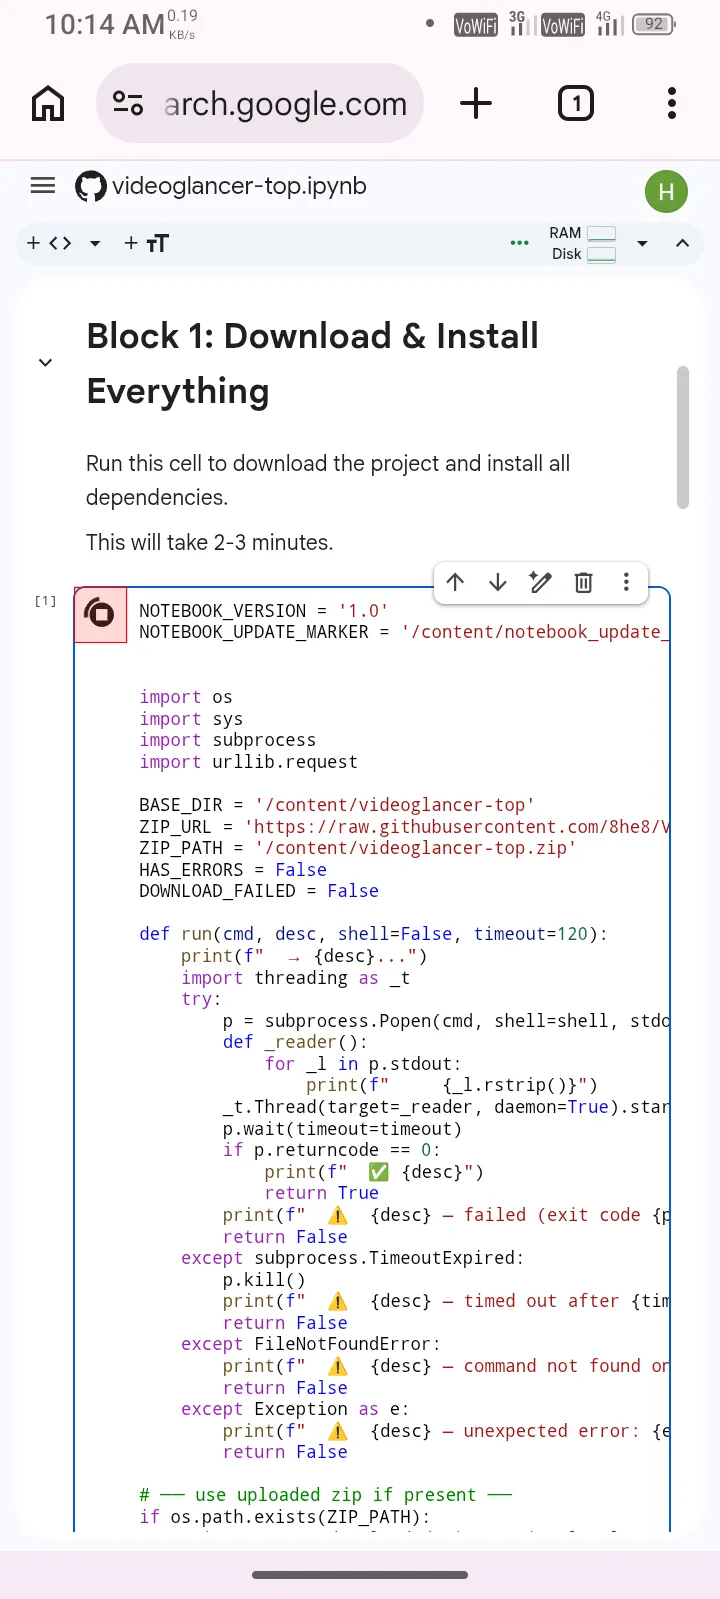720x1599 pixels.
Task: Collapse the header with caret icon
Action: [x=683, y=243]
